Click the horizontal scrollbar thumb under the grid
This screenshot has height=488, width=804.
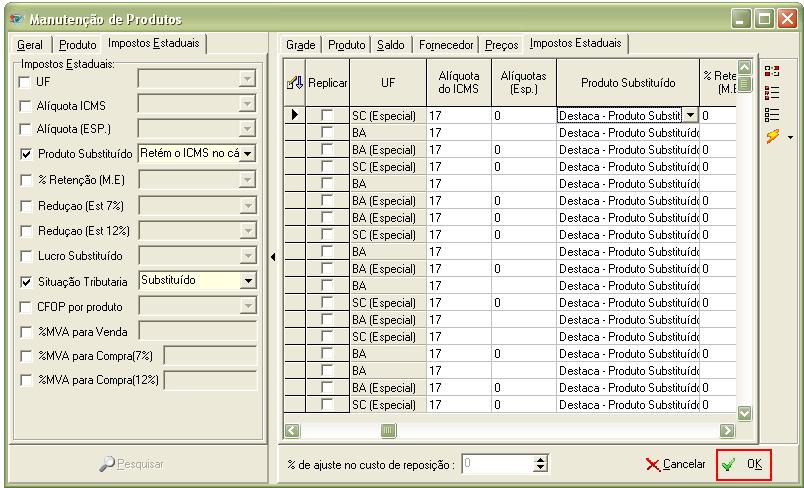pos(388,430)
